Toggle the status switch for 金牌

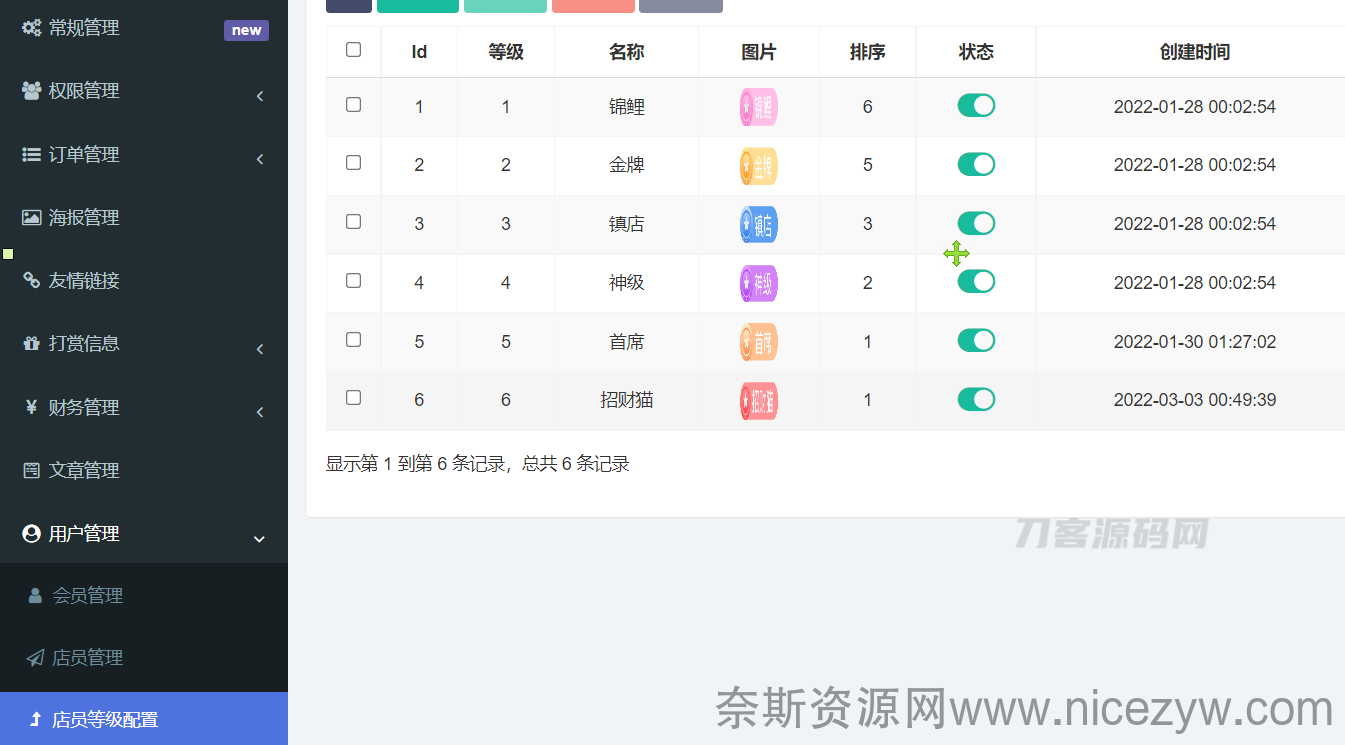tap(976, 164)
